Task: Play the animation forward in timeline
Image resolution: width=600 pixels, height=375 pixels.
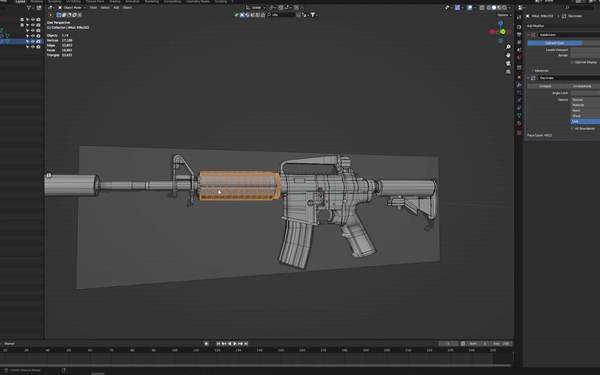Action: (235, 344)
